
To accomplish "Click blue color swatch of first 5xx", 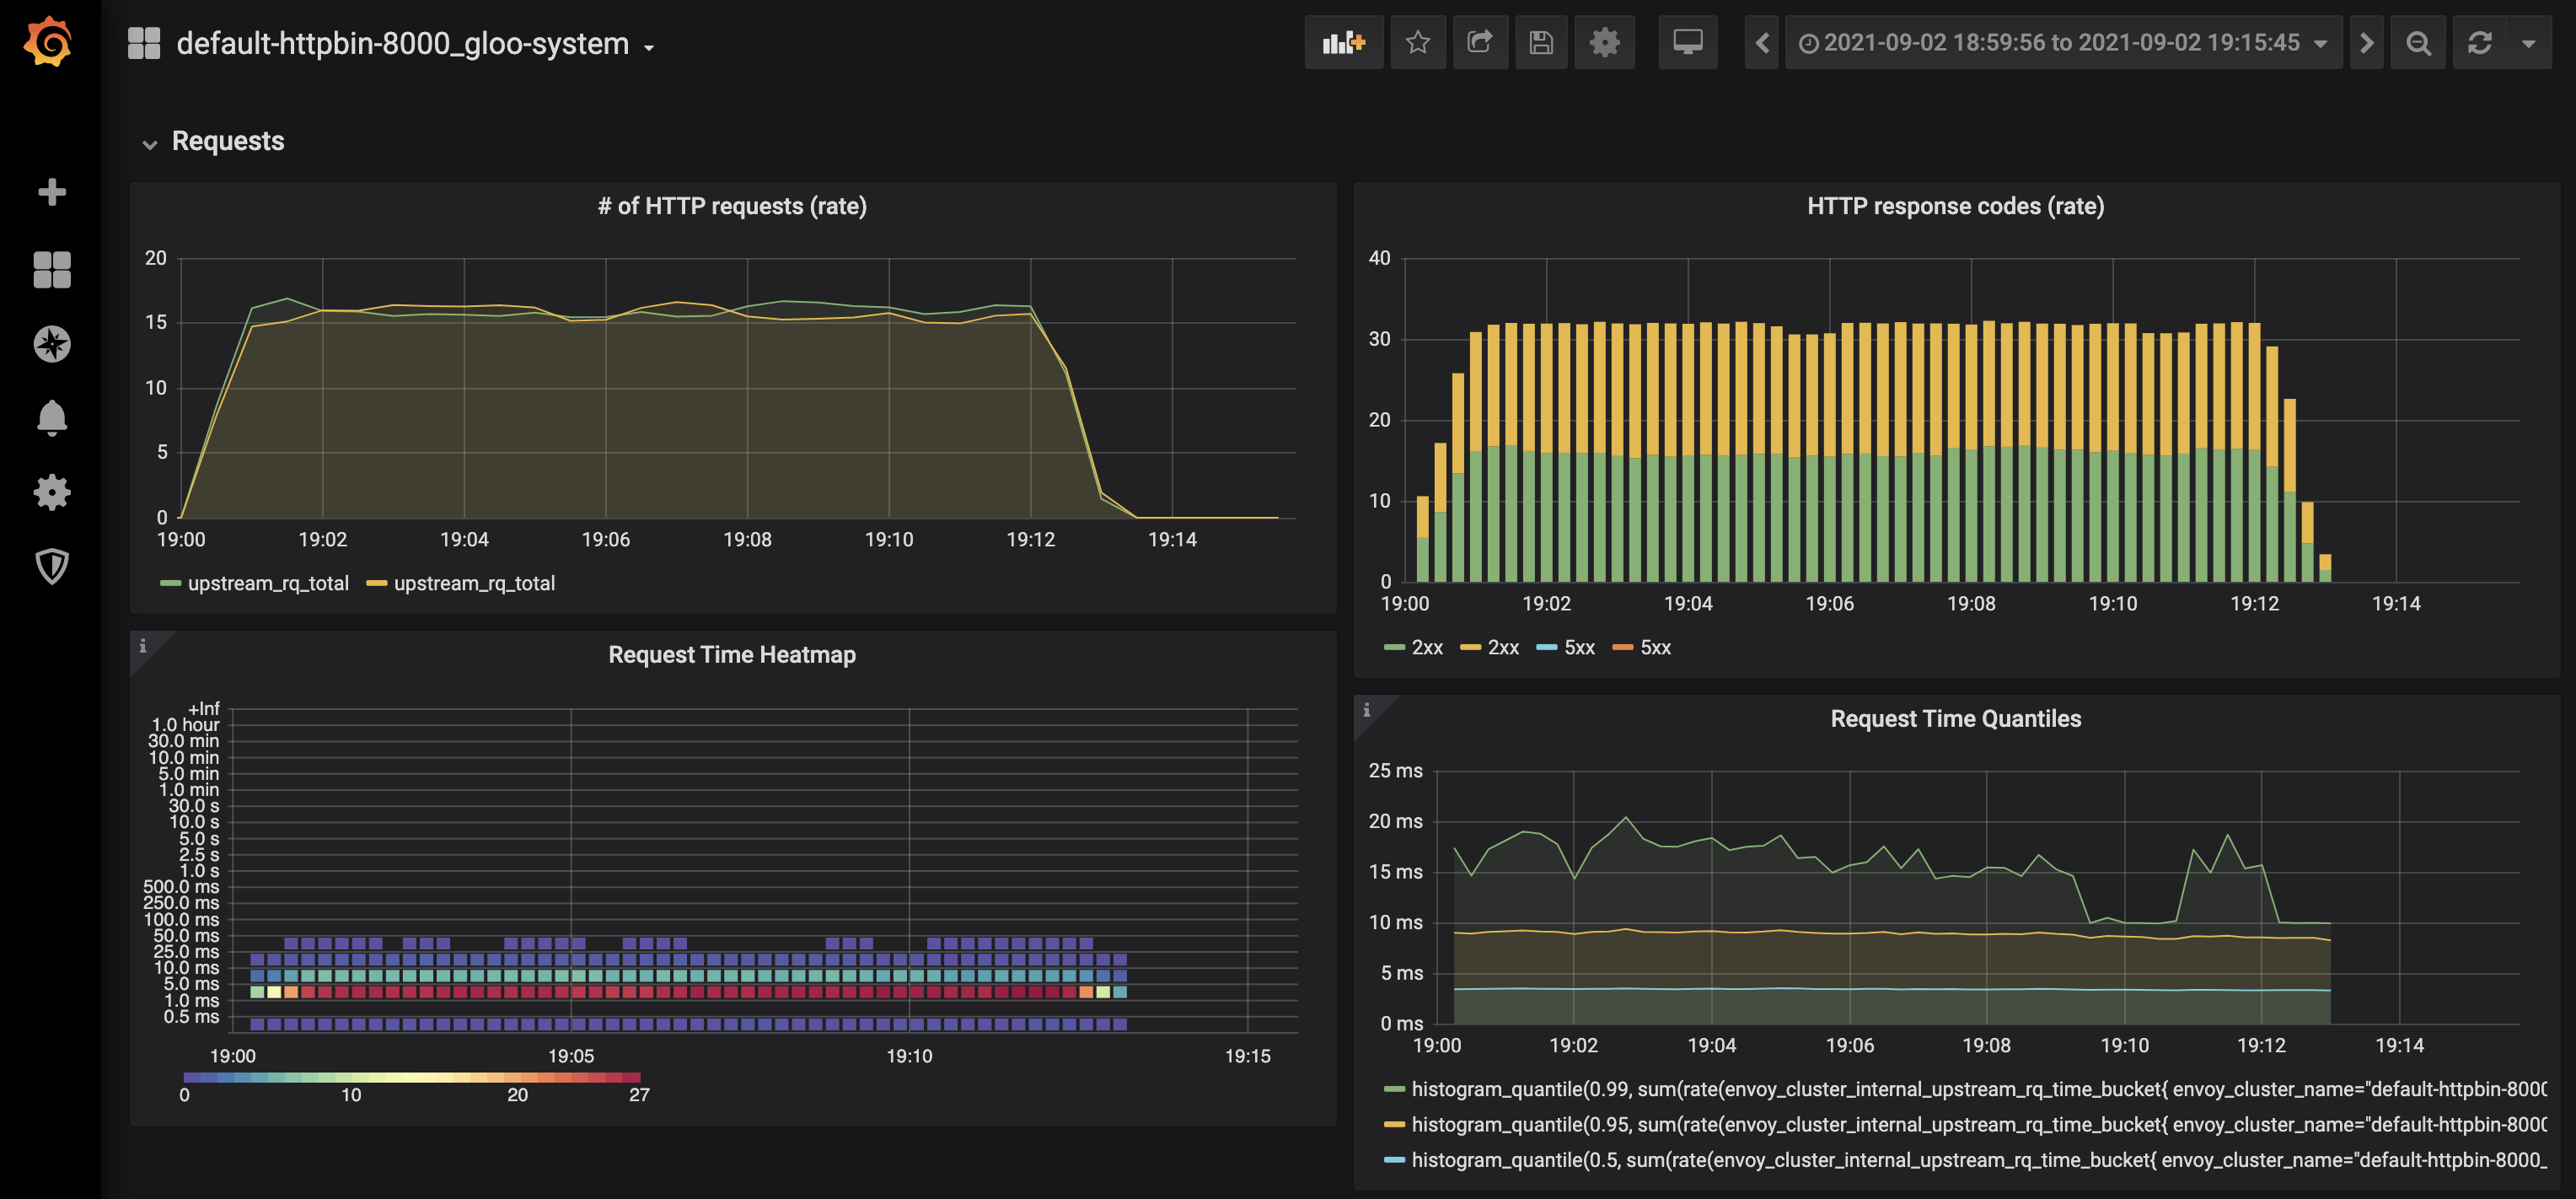I will (x=1546, y=647).
